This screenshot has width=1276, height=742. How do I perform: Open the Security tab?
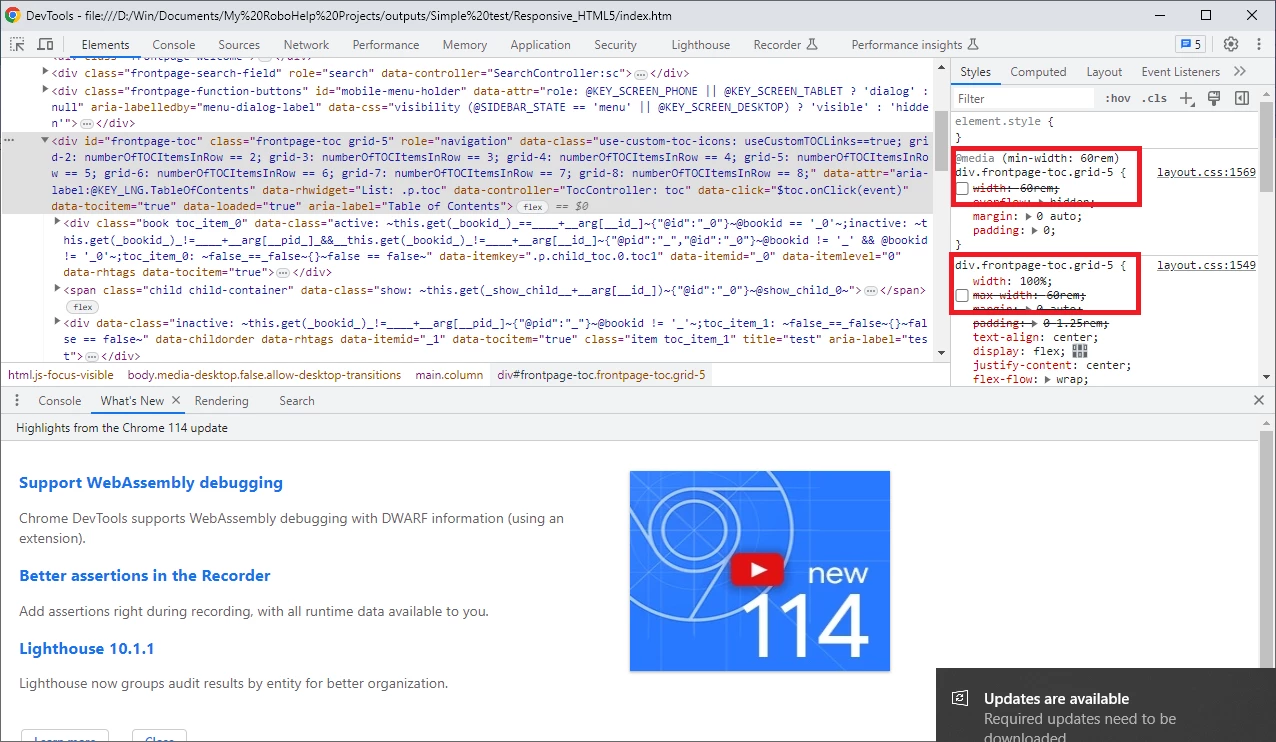pyautogui.click(x=615, y=44)
